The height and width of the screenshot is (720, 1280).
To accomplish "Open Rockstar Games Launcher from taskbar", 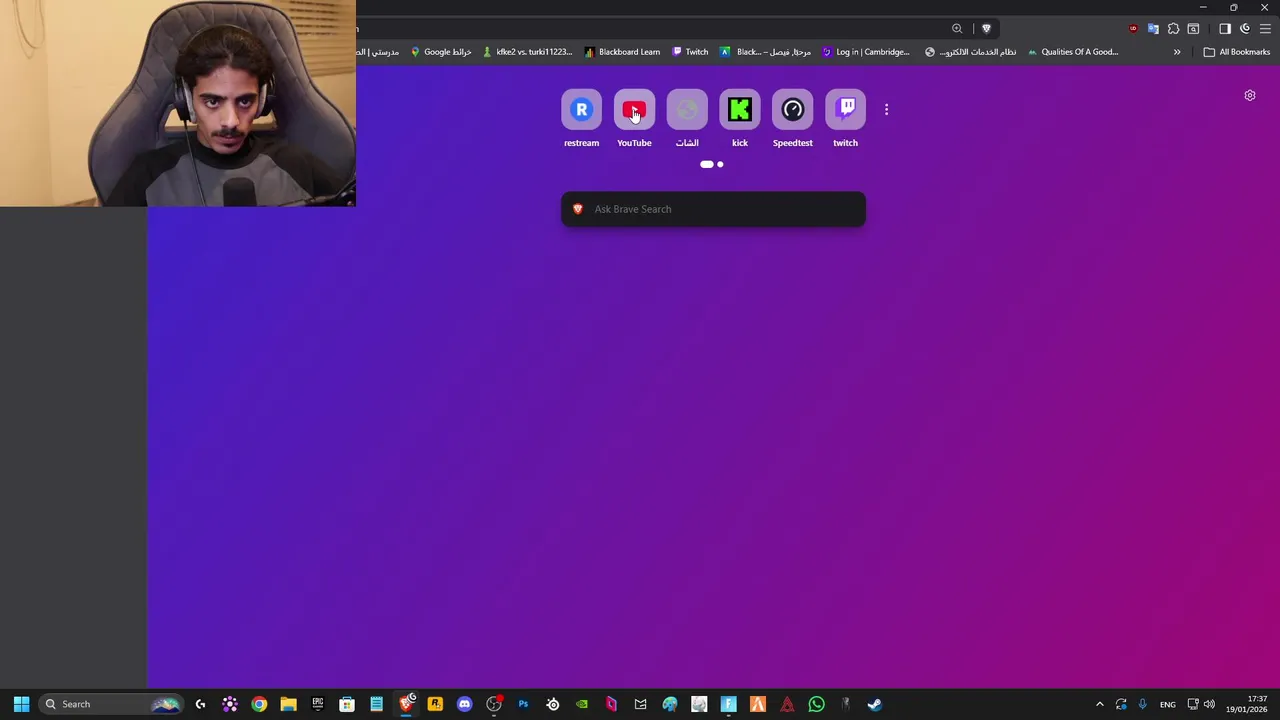I will [435, 704].
